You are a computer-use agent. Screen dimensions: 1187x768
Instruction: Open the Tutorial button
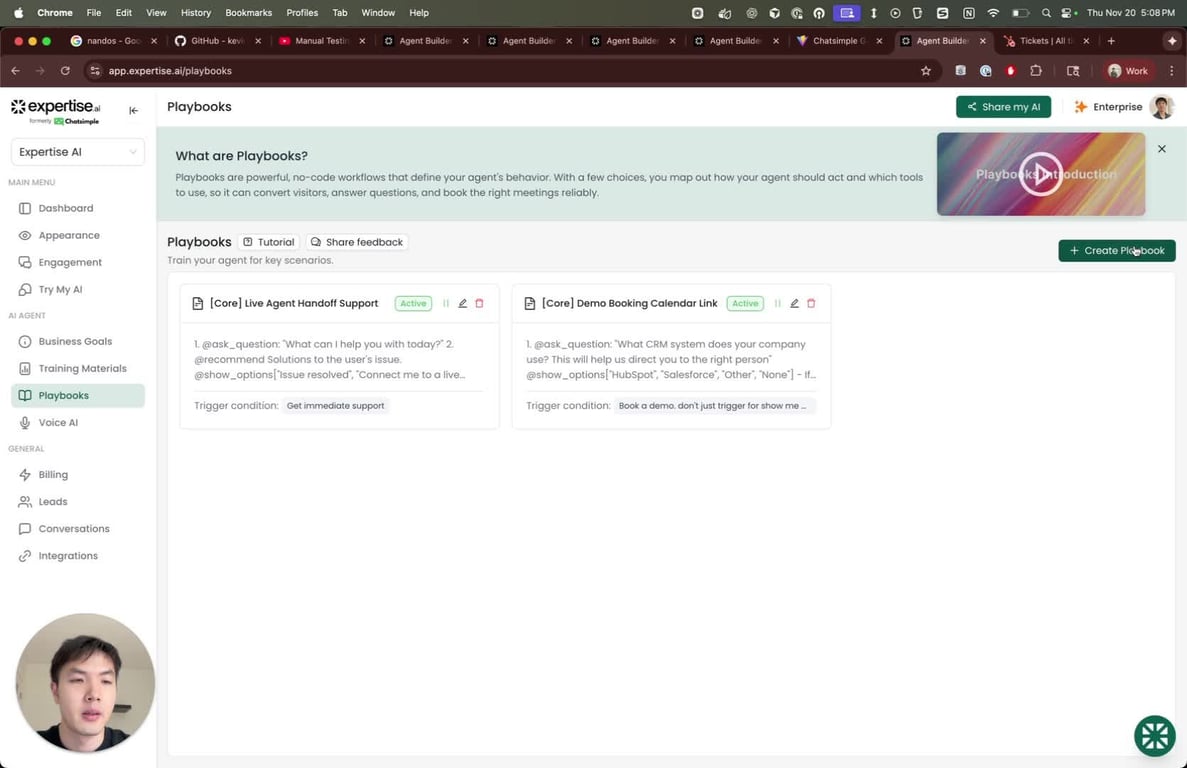coord(269,242)
